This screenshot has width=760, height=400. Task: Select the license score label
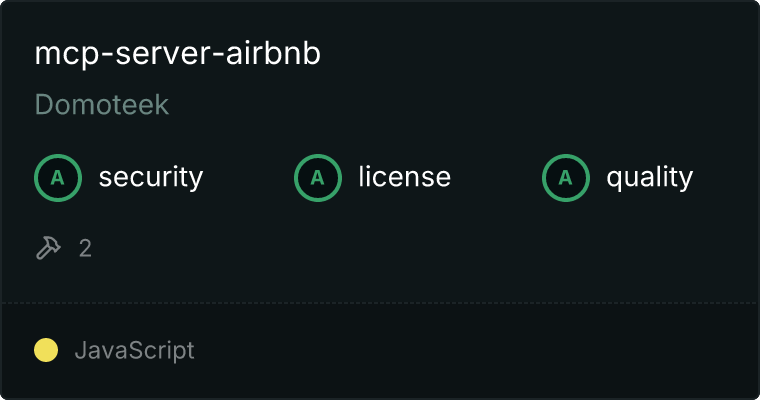coord(405,176)
